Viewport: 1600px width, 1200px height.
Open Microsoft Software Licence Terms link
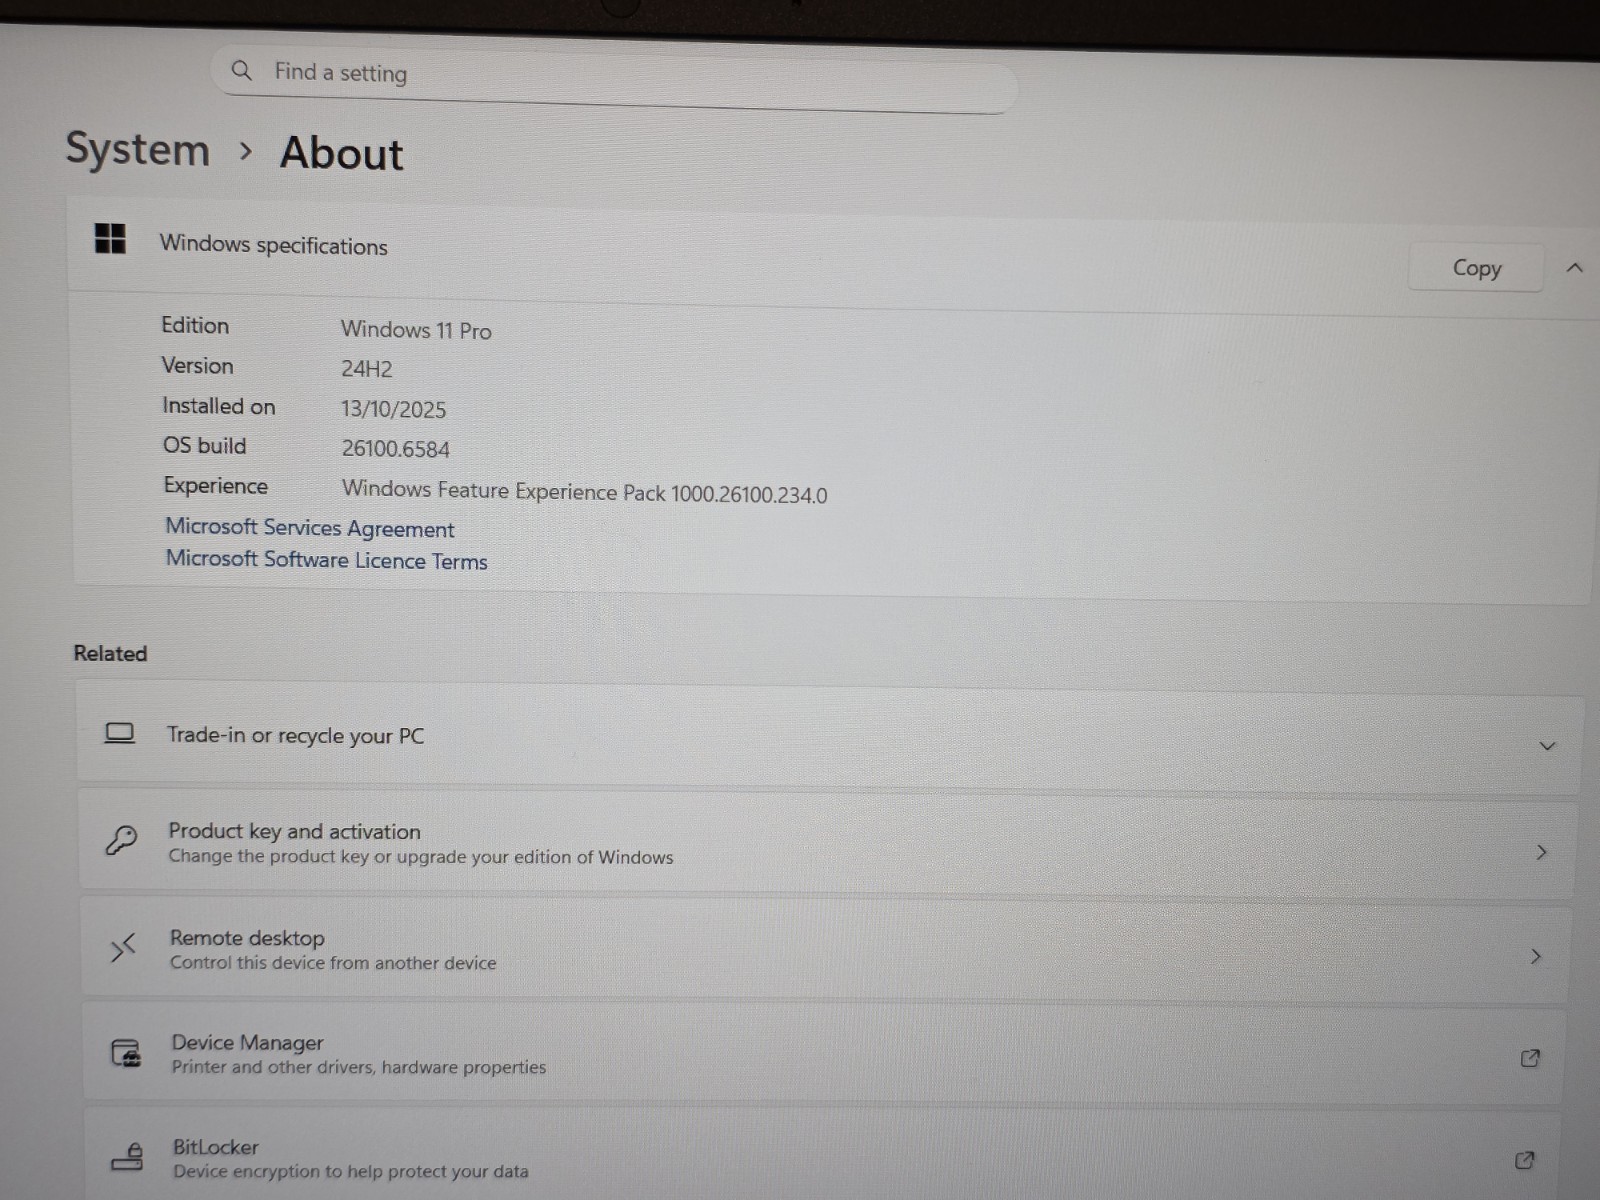tap(326, 559)
